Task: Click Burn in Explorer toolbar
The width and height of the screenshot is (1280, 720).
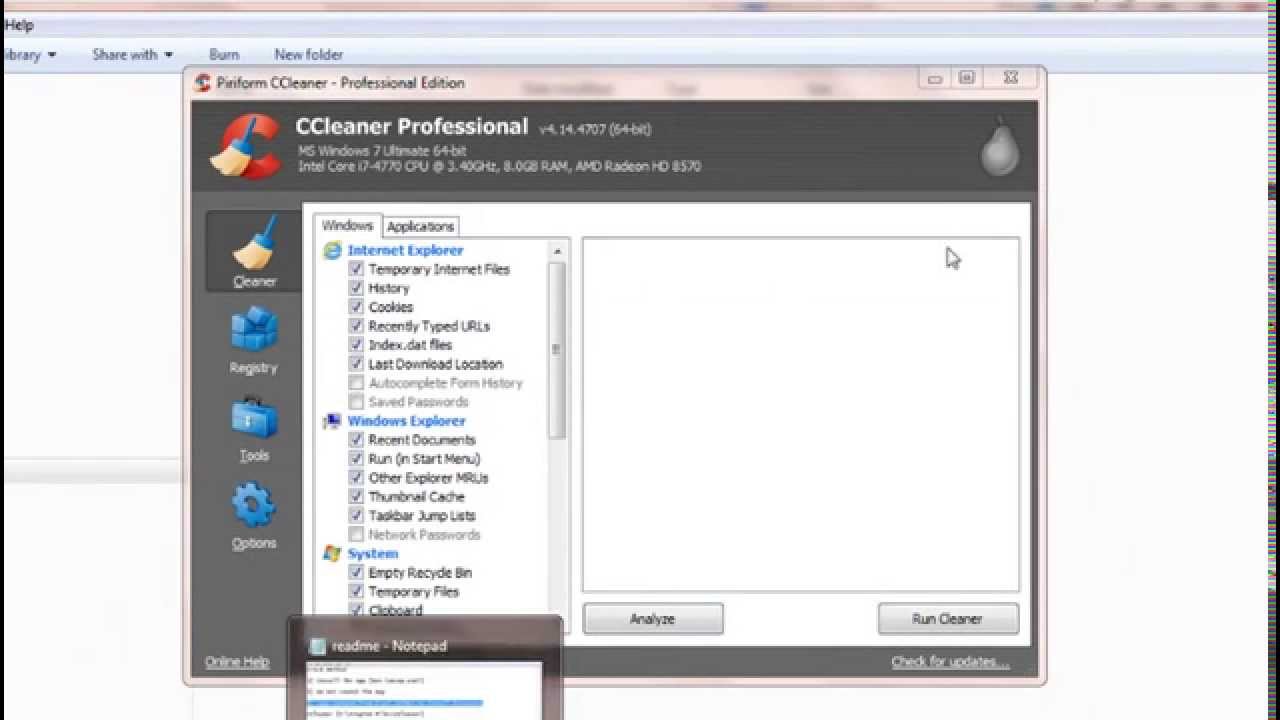Action: tap(224, 54)
